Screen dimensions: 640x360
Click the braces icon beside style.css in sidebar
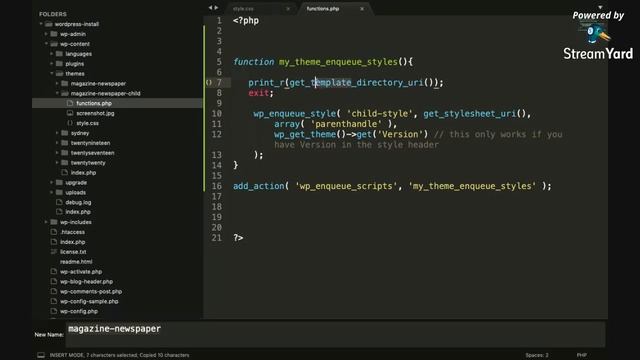[70, 123]
